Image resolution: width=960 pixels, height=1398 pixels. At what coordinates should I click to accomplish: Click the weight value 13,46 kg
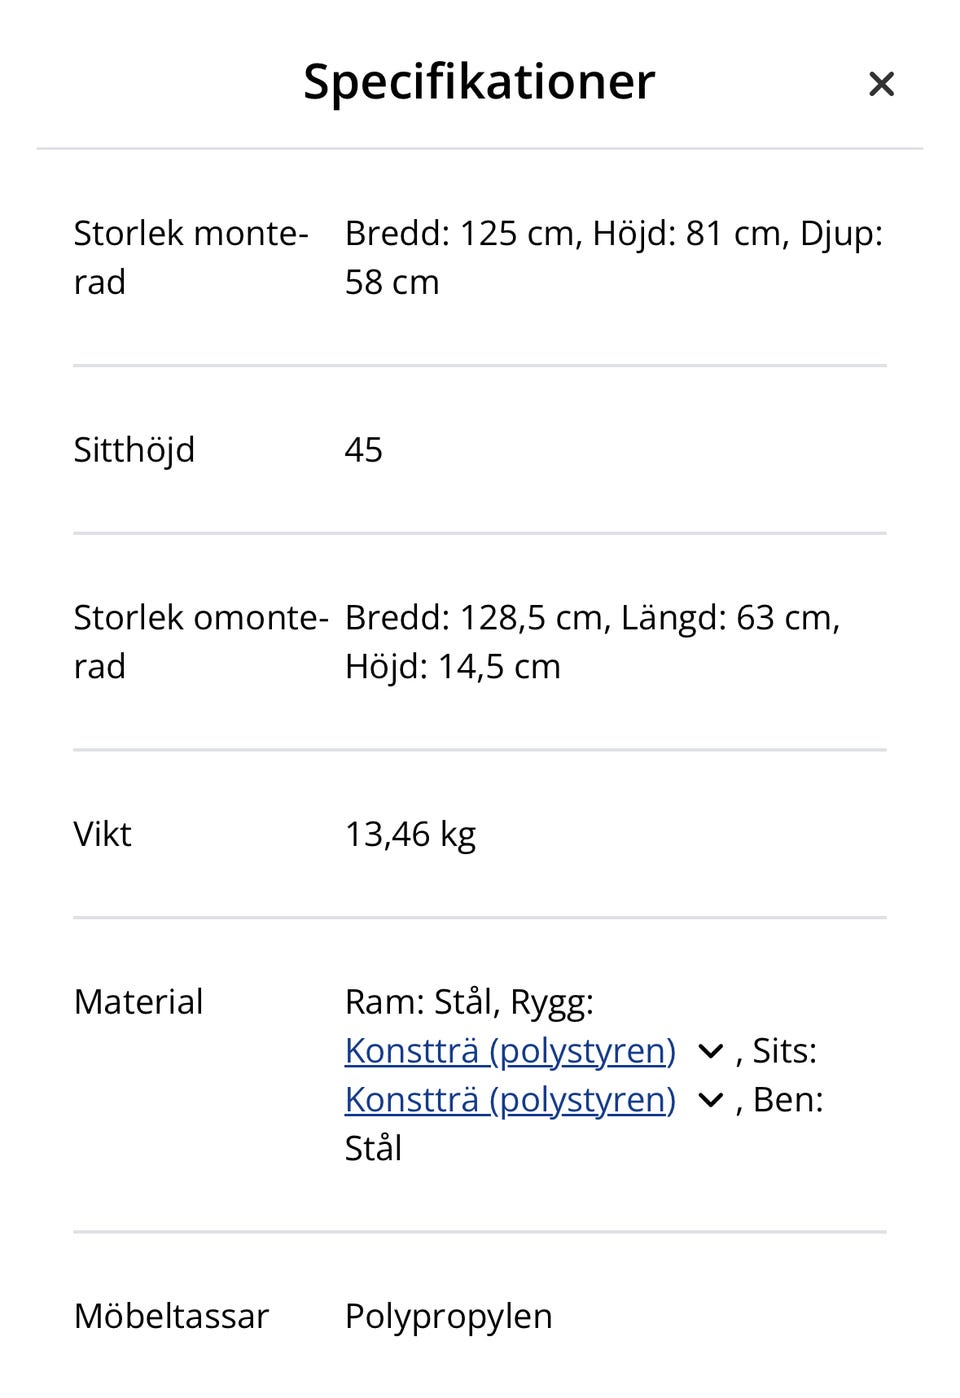410,834
